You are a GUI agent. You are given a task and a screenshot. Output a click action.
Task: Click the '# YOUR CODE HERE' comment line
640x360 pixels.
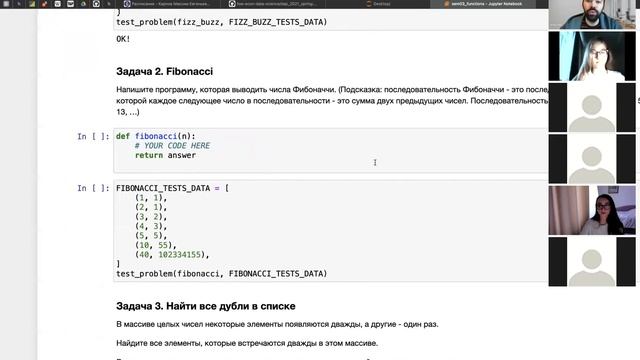point(172,146)
